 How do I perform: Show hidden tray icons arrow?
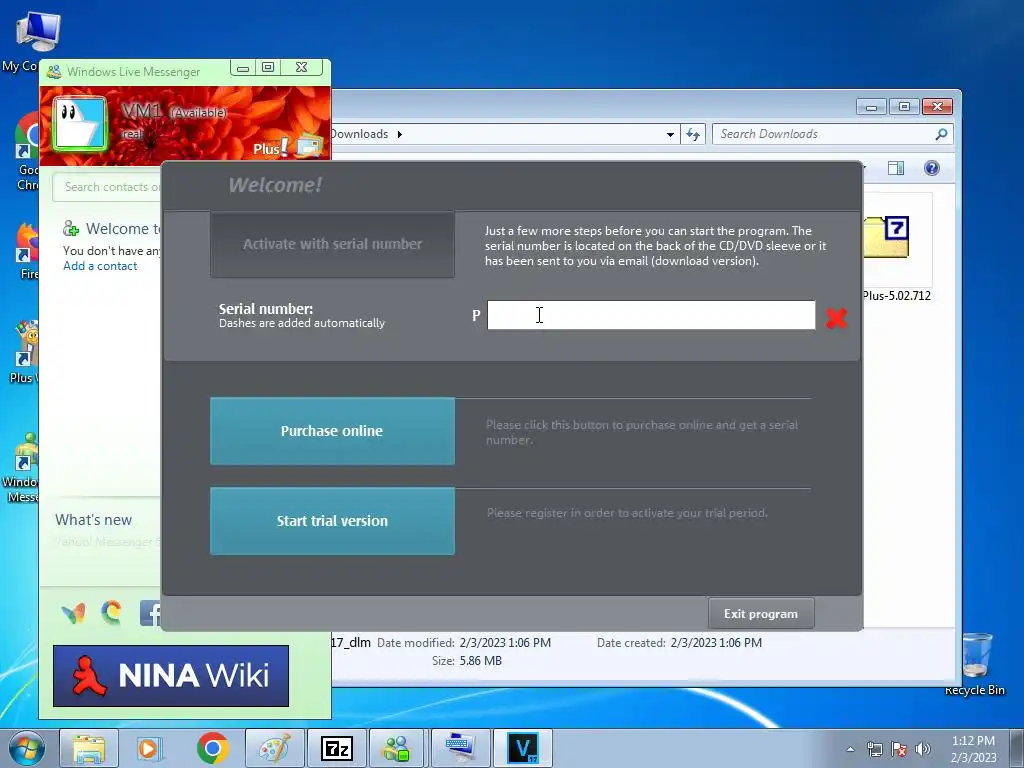click(850, 749)
